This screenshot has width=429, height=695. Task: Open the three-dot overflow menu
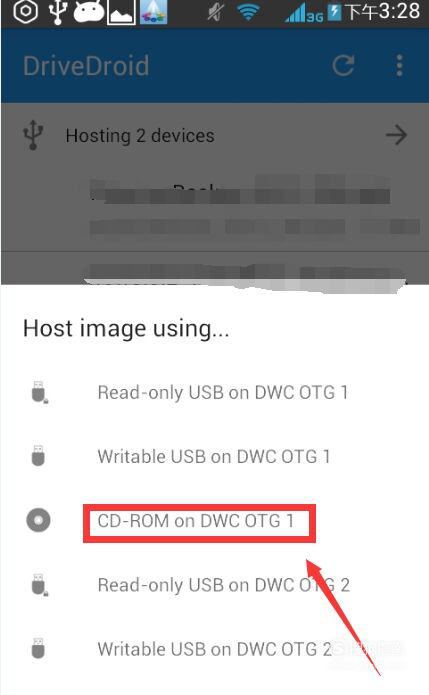tap(399, 66)
